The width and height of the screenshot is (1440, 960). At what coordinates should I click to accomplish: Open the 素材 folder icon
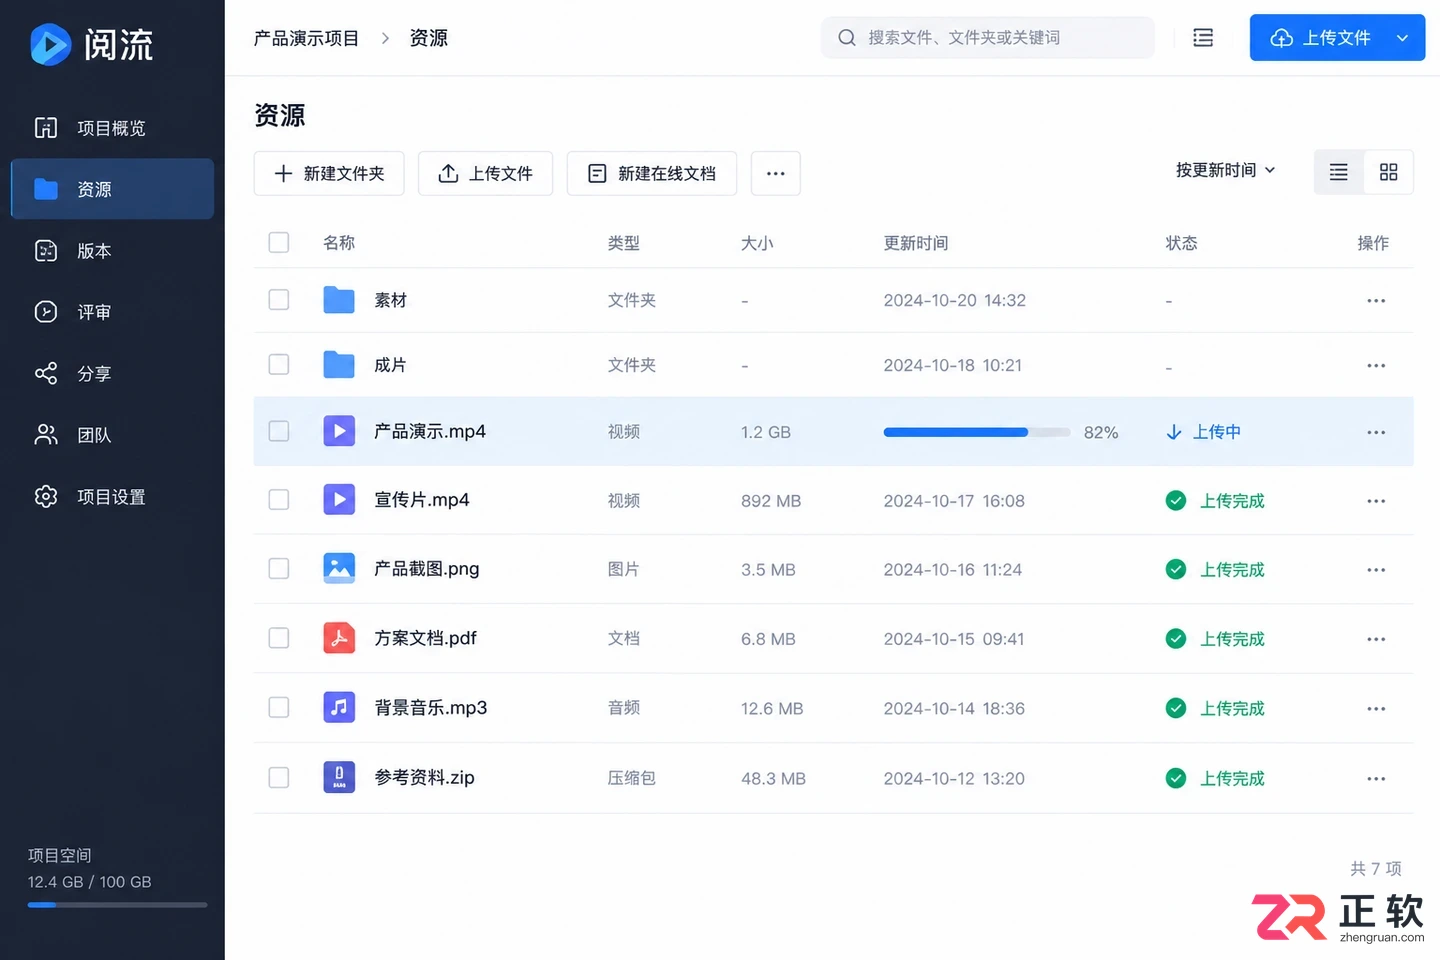tap(339, 300)
